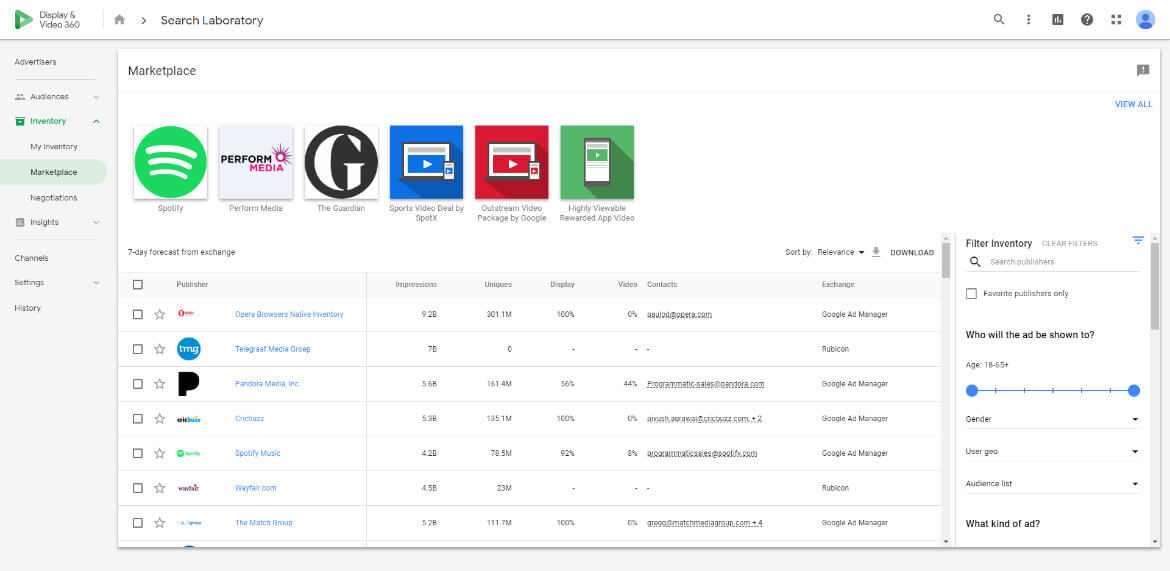
Task: Open the three-dot more options menu
Action: pos(1028,19)
